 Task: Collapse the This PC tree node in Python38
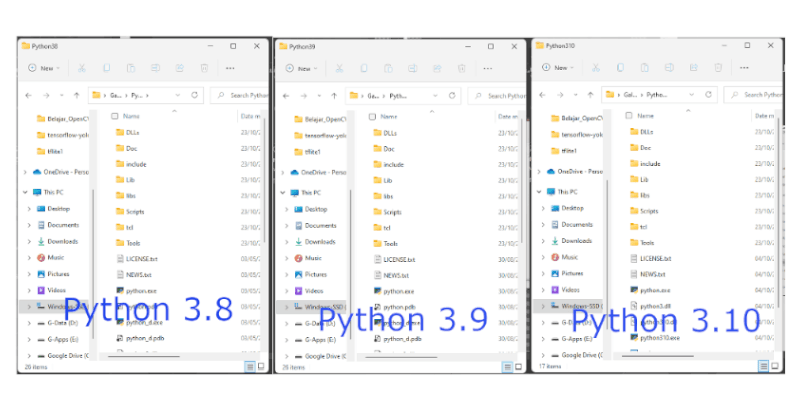point(25,192)
